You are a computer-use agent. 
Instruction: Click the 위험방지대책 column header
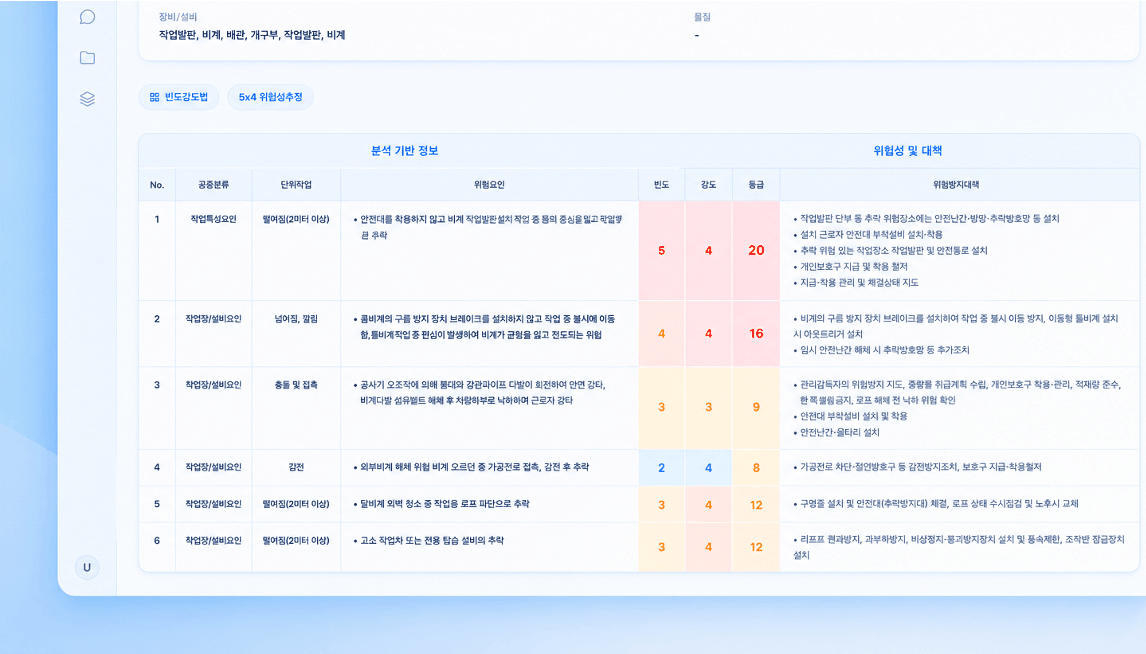[956, 185]
